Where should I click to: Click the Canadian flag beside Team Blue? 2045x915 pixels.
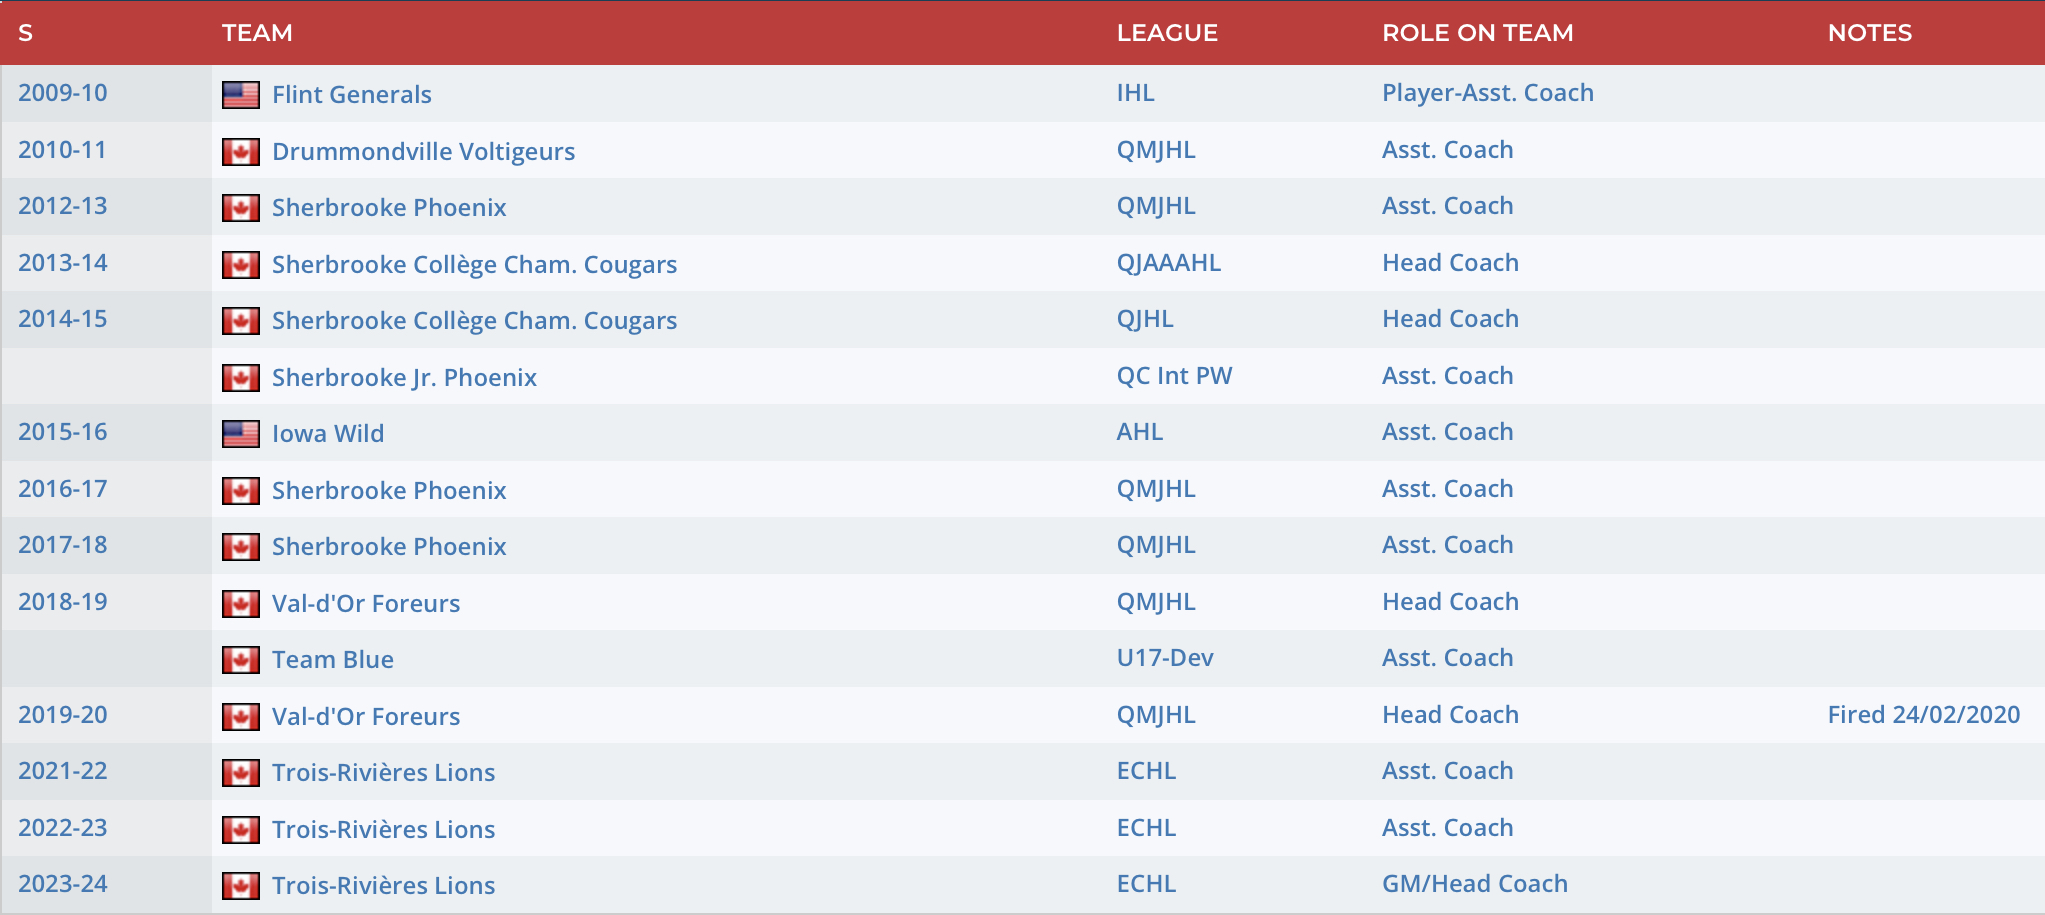click(x=241, y=660)
